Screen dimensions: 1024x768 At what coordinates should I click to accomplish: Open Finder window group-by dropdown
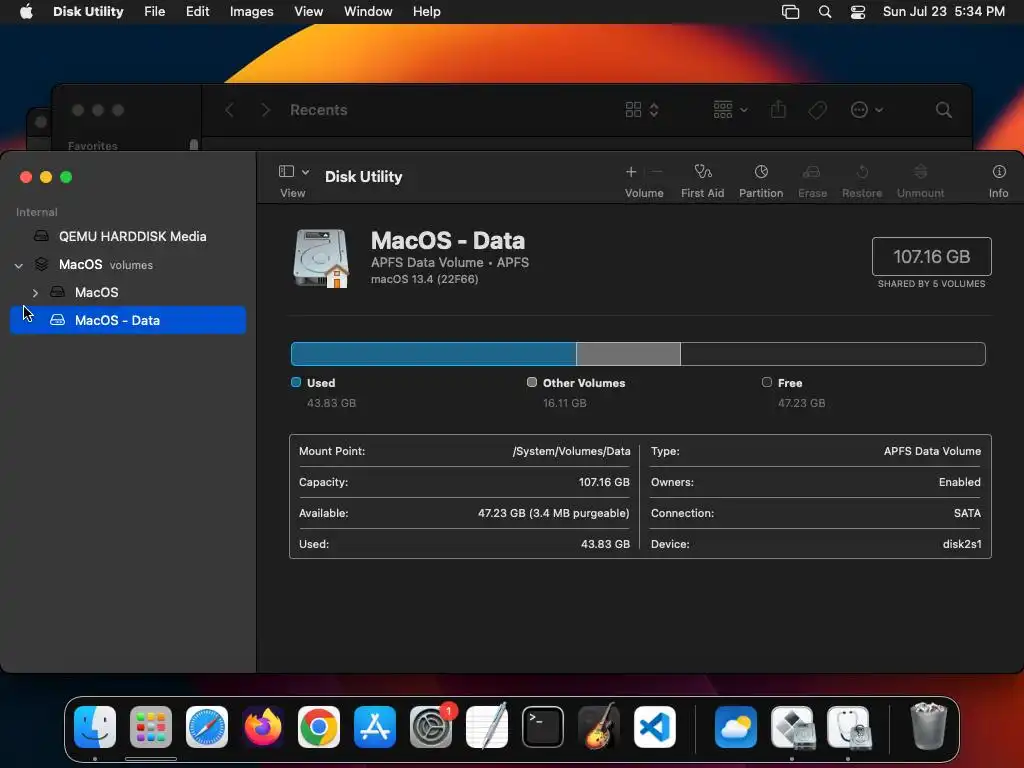(x=730, y=110)
